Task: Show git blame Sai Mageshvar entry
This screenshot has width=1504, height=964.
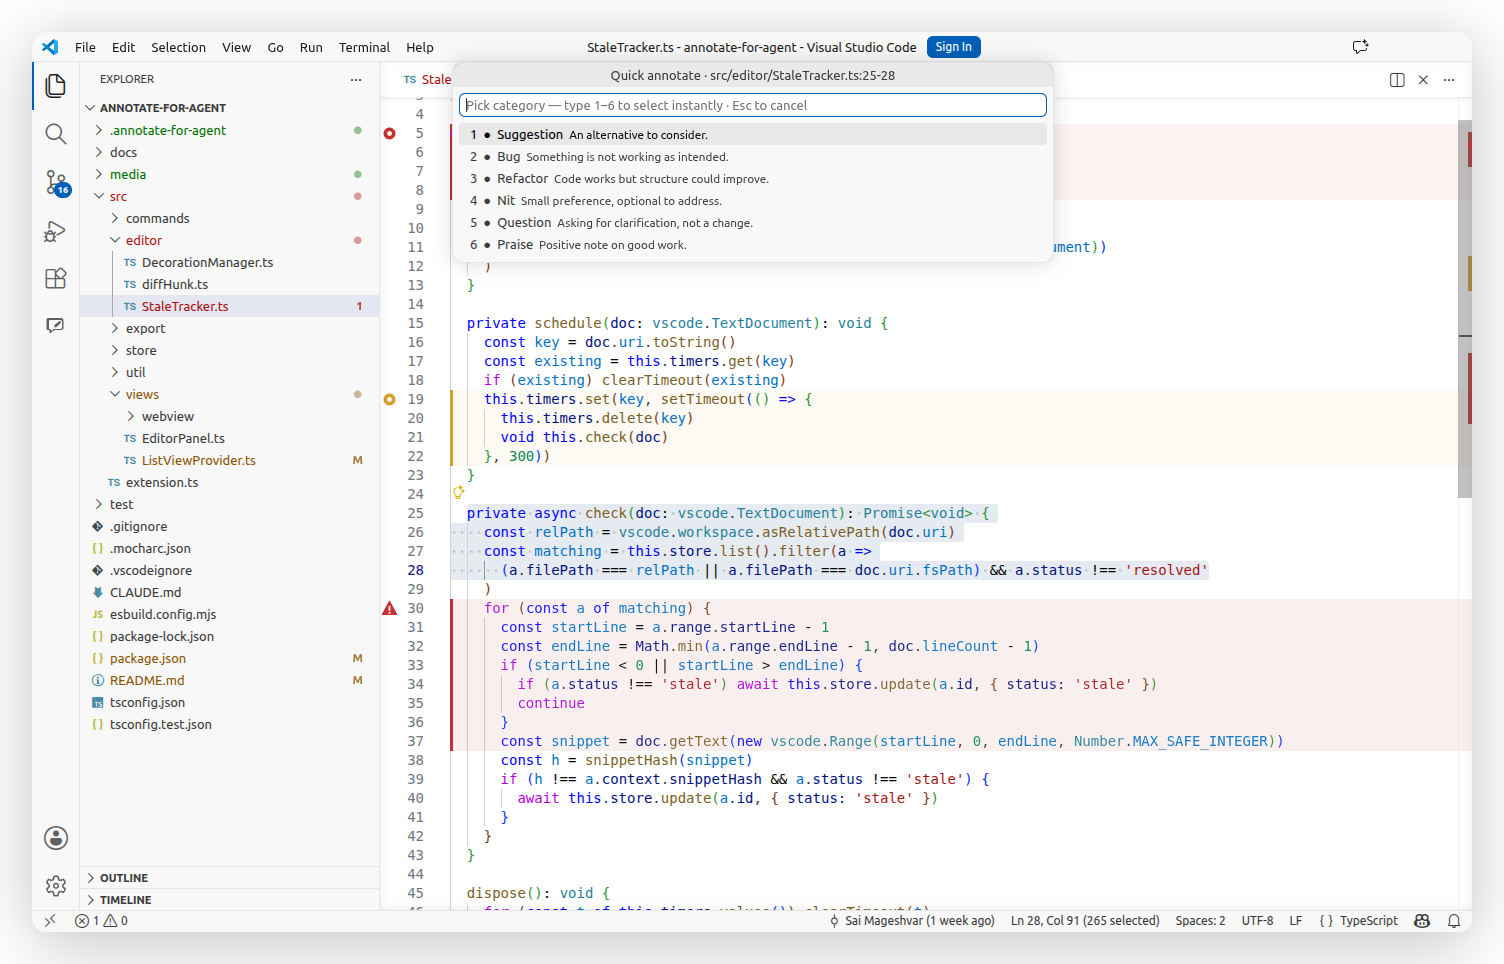Action: [x=912, y=921]
